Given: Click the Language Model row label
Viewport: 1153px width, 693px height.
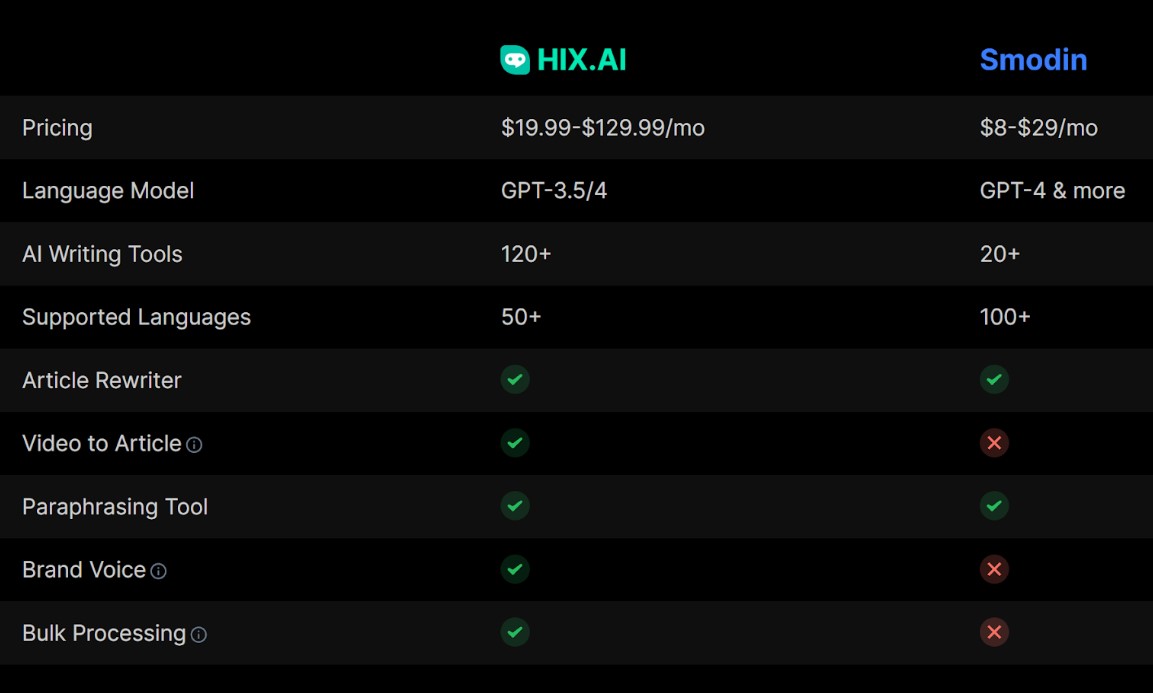Looking at the screenshot, I should [108, 191].
